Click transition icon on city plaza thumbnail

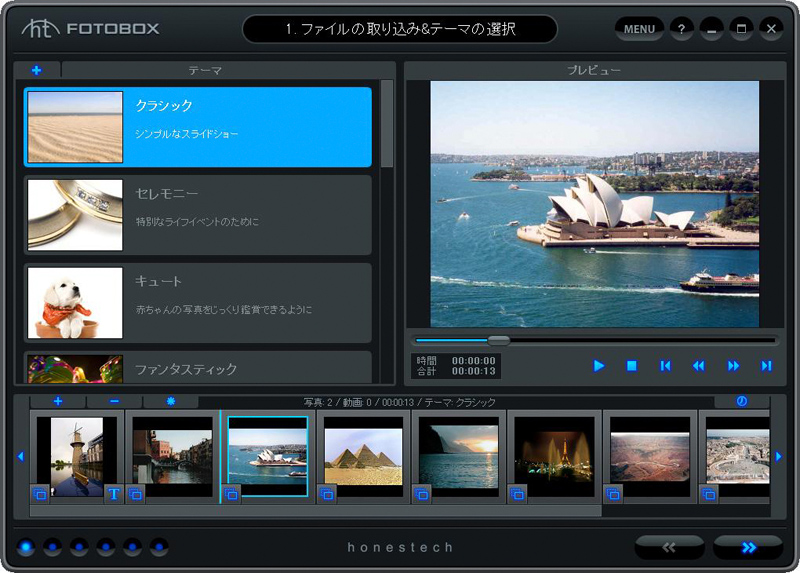pos(709,494)
